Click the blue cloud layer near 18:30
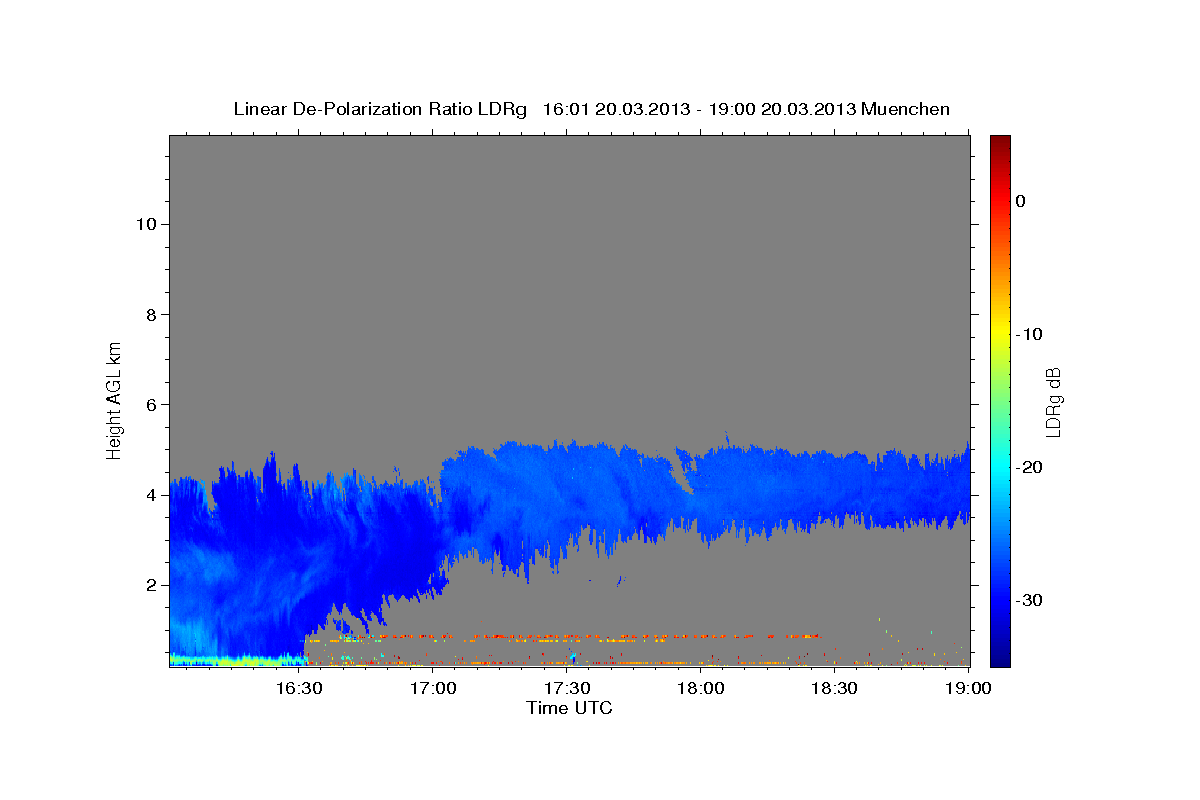The width and height of the screenshot is (1200, 800). (x=835, y=488)
